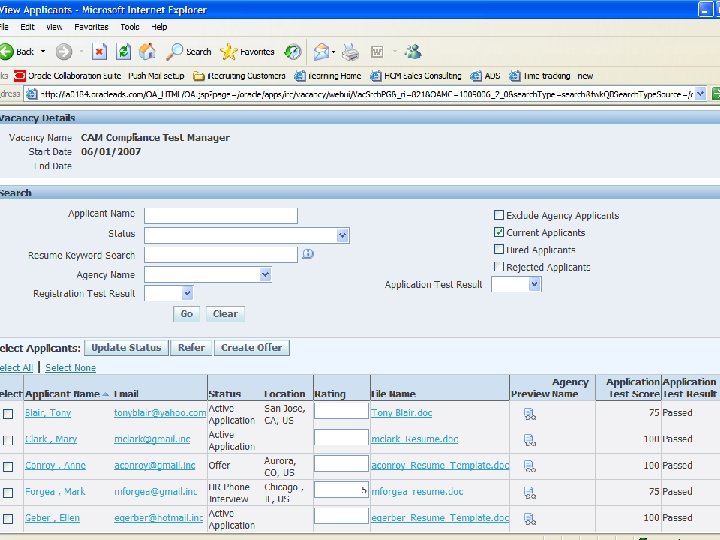Click the Home icon in the toolbar
Image resolution: width=720 pixels, height=540 pixels.
pos(147,51)
